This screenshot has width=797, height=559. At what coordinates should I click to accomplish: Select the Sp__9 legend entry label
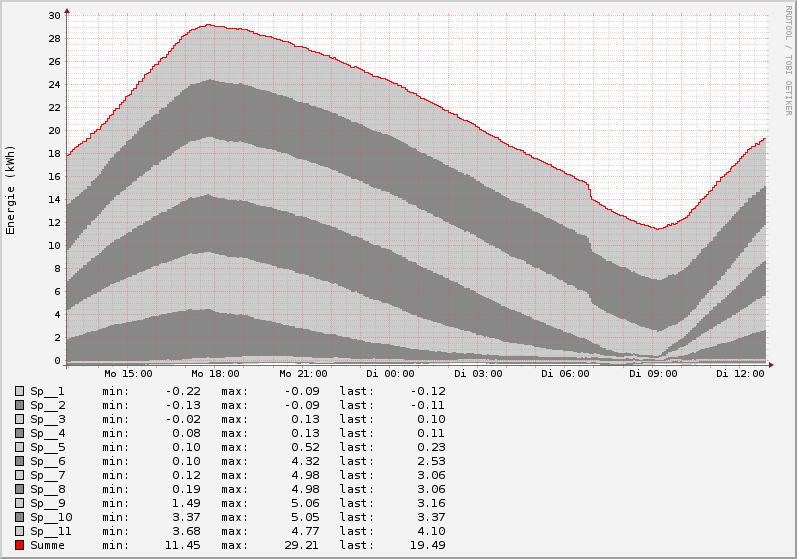click(47, 503)
